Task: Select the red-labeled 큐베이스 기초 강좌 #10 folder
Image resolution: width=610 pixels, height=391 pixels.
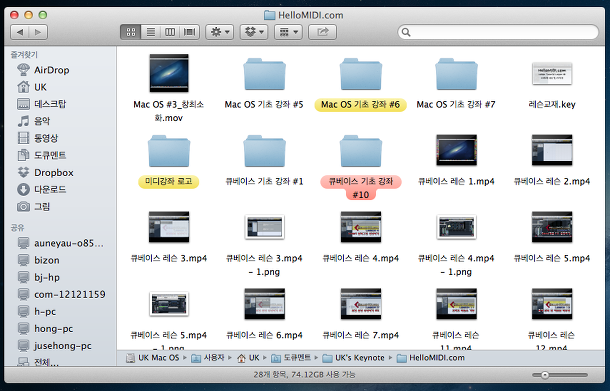Action: coord(360,151)
